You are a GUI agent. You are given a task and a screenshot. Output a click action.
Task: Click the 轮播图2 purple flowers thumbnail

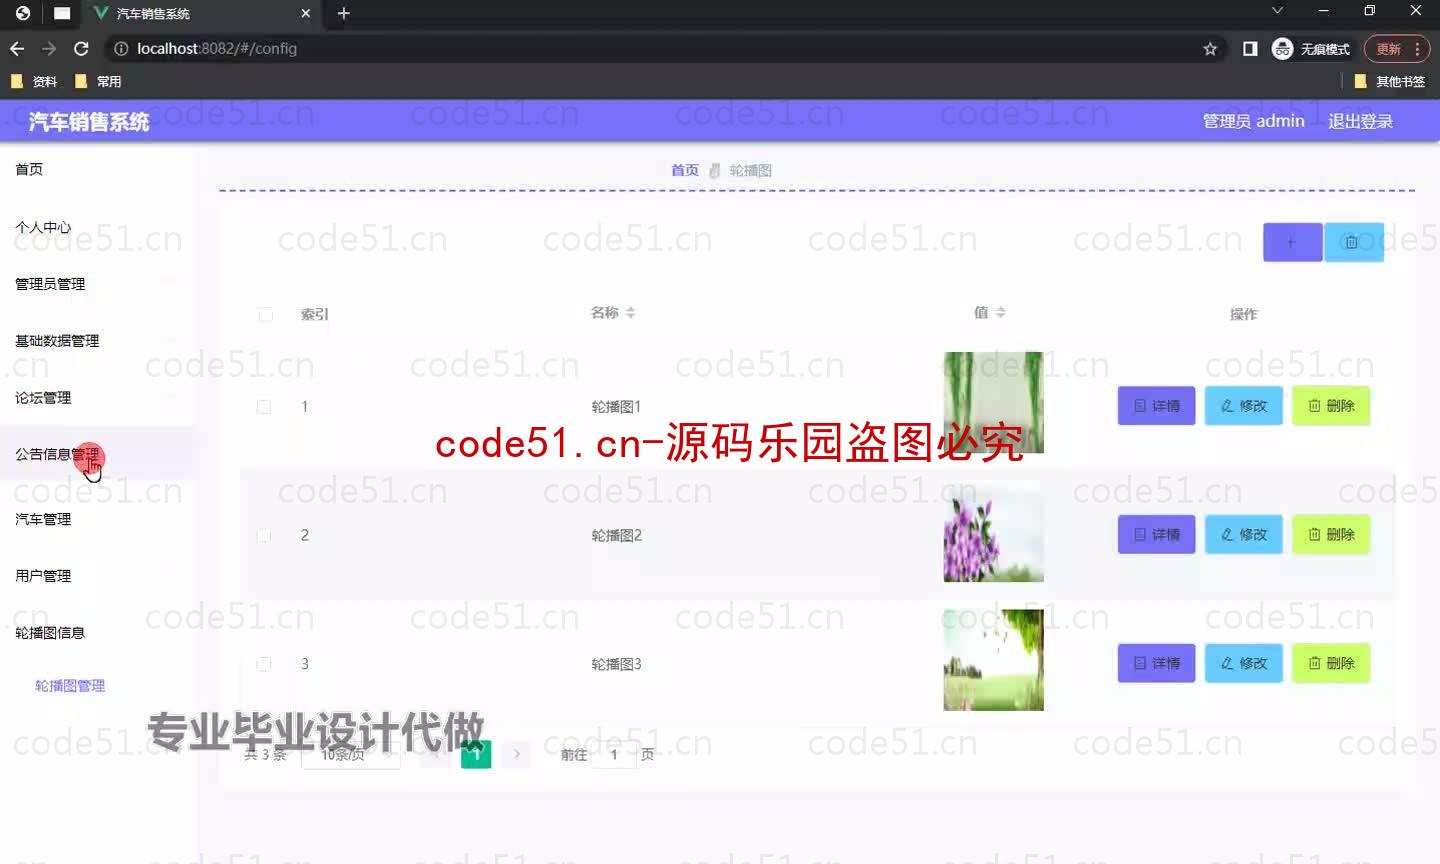pyautogui.click(x=993, y=532)
